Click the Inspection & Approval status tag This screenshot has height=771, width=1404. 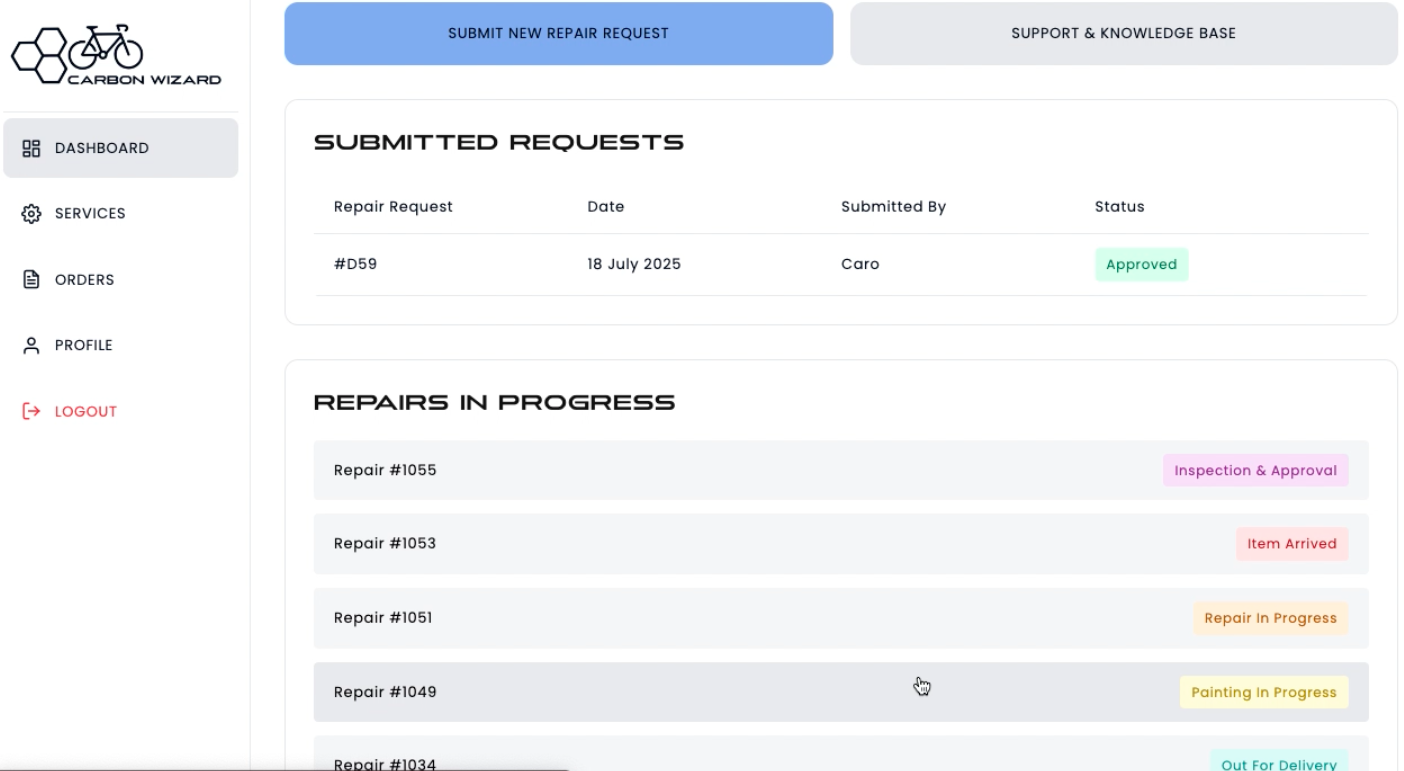click(1255, 471)
